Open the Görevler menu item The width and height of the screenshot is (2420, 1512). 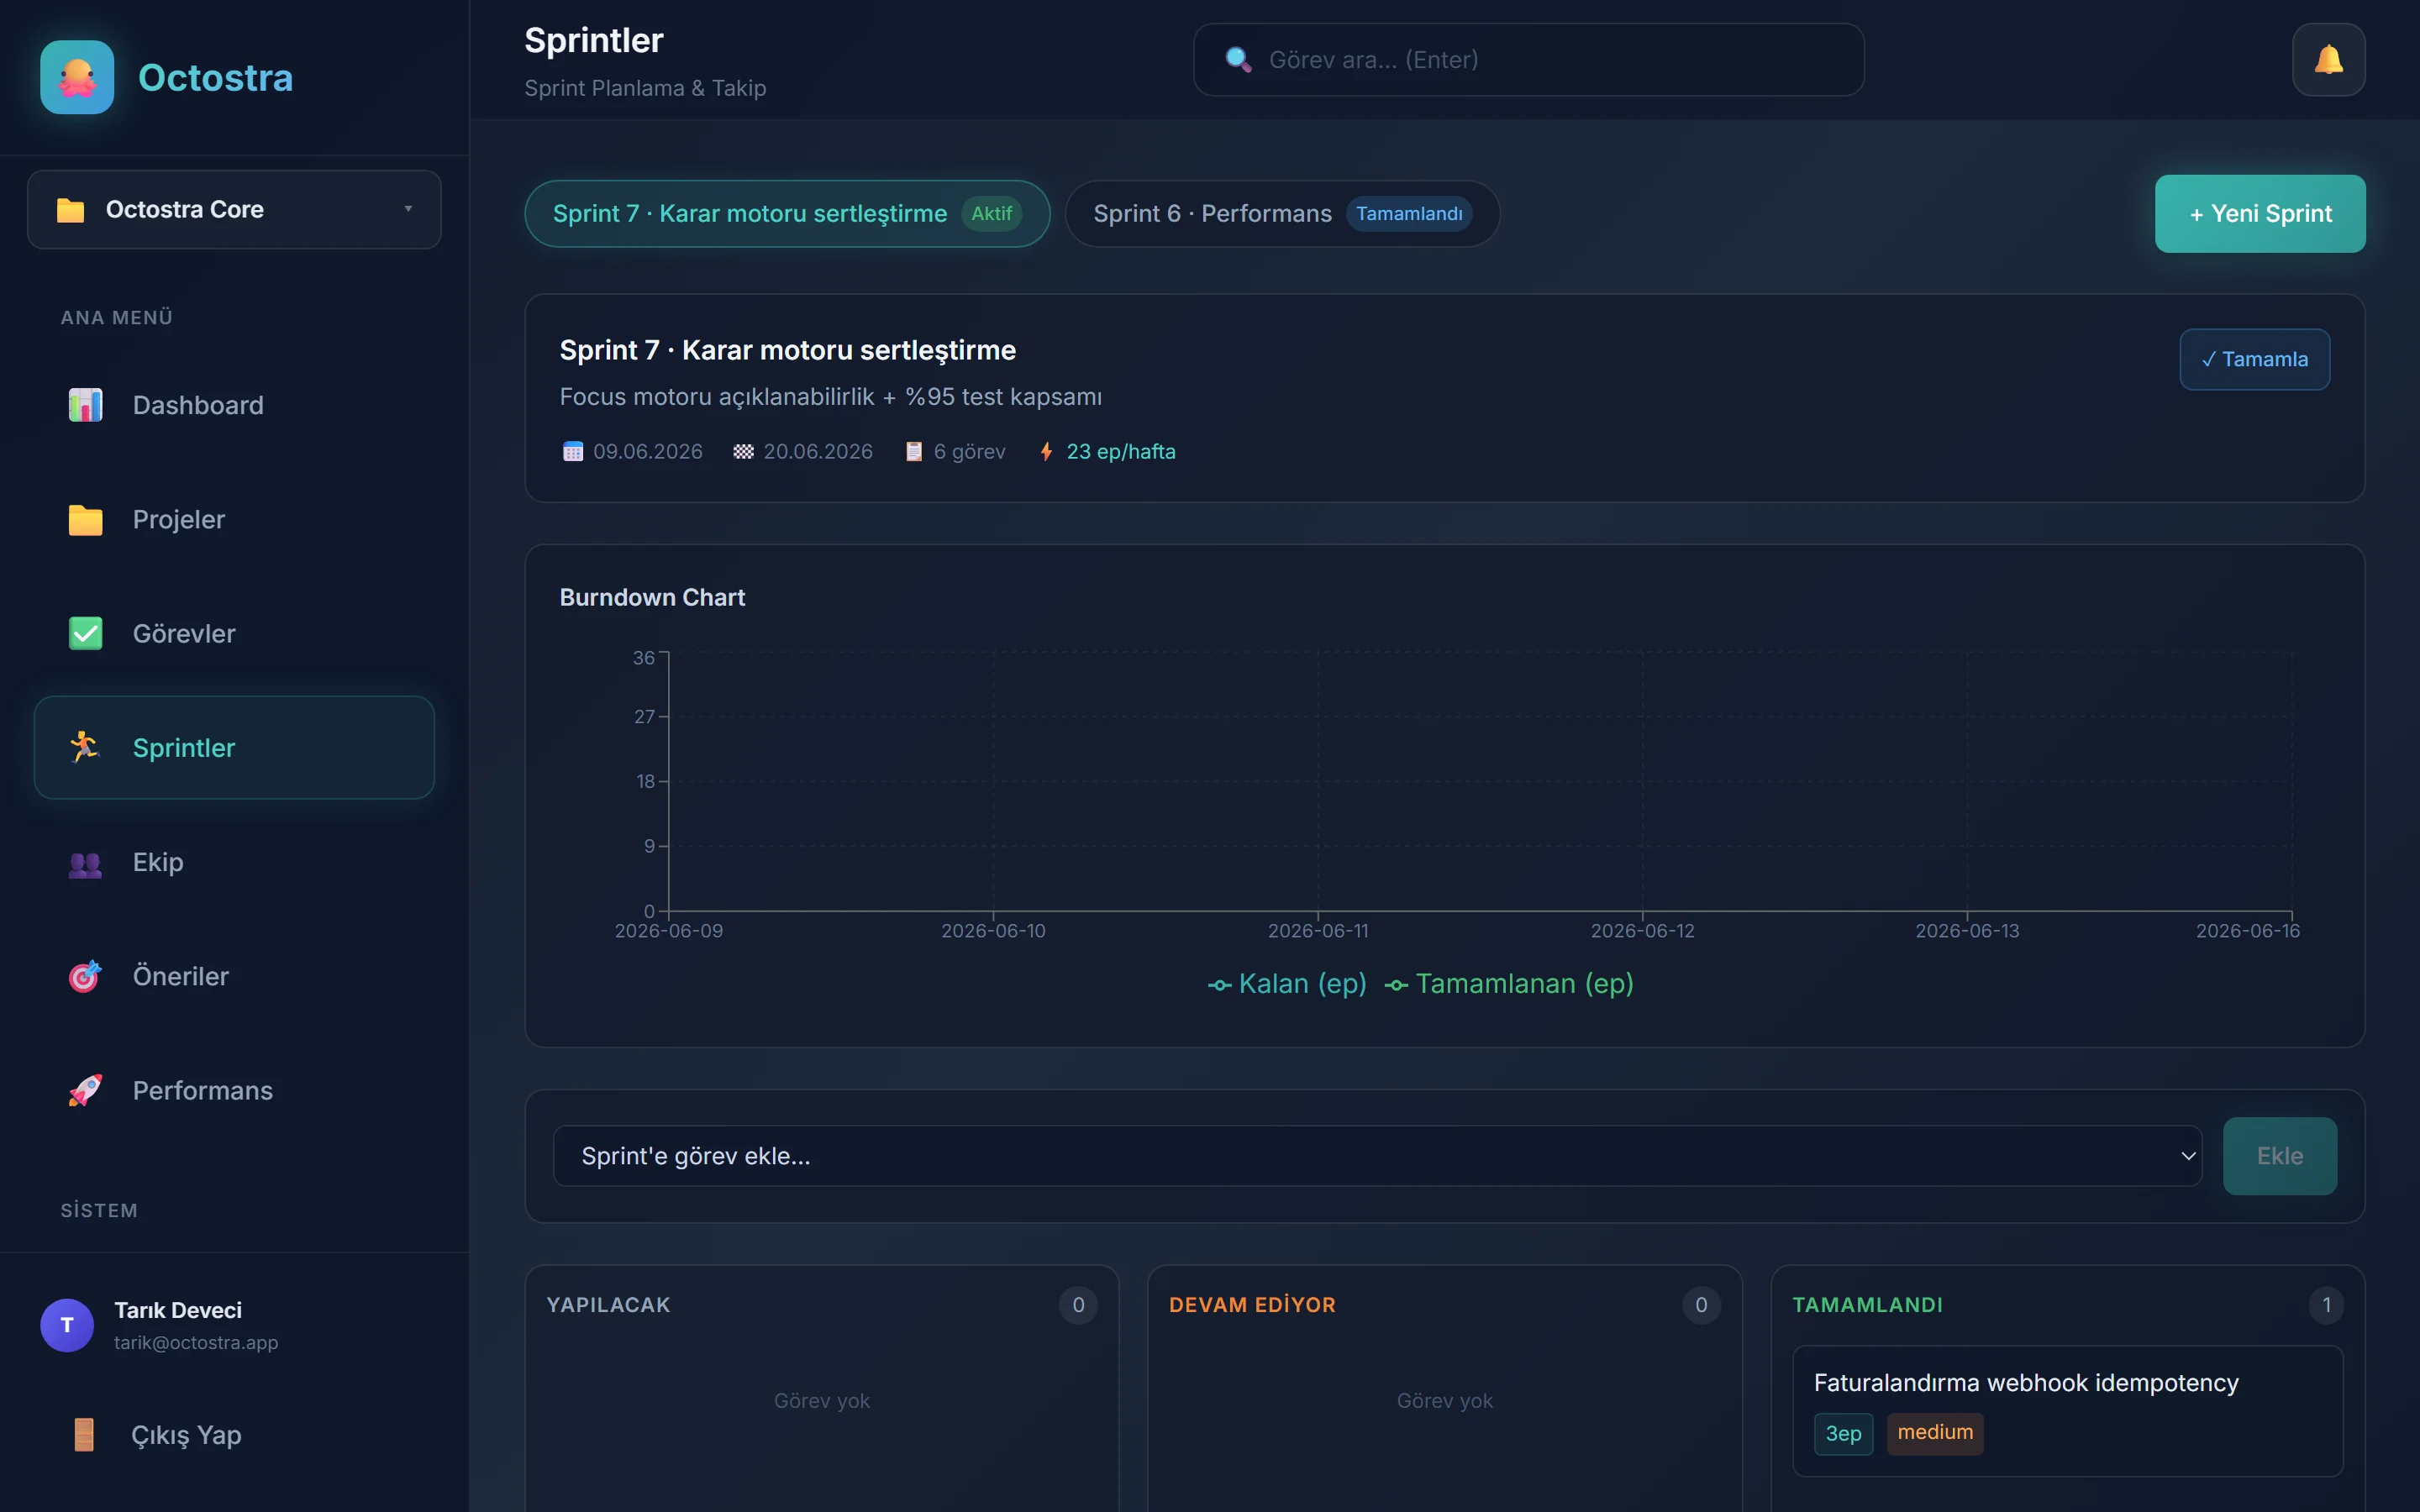point(234,633)
